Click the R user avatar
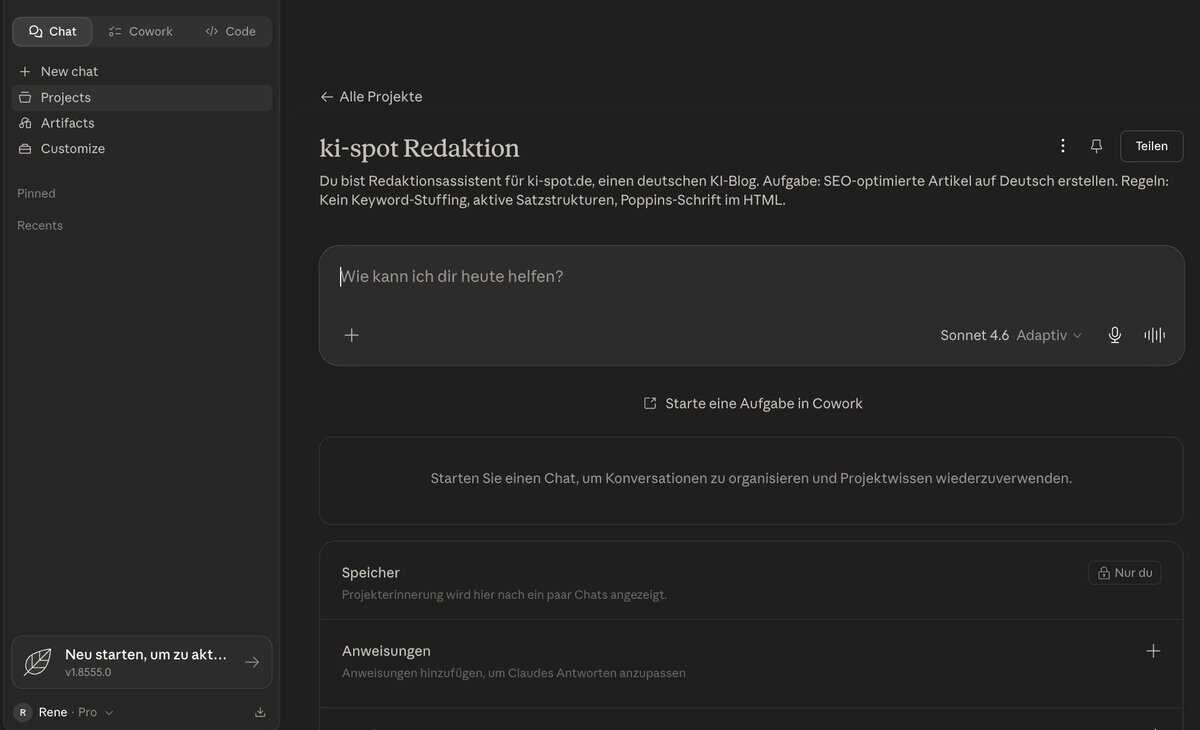Image resolution: width=1200 pixels, height=730 pixels. coord(23,712)
